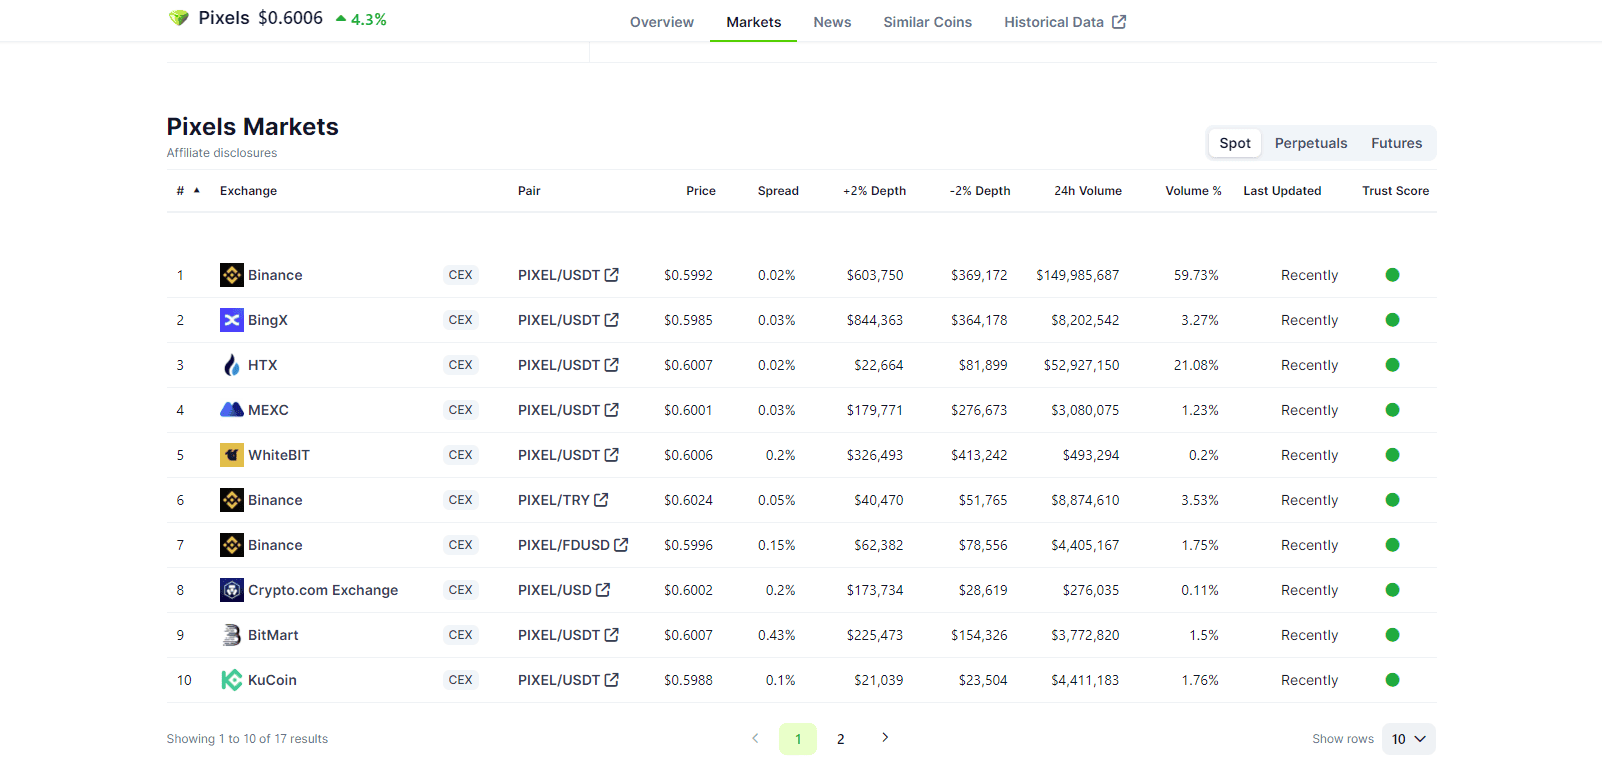Open the Similar Coins tab
The width and height of the screenshot is (1602, 783).
tap(927, 22)
